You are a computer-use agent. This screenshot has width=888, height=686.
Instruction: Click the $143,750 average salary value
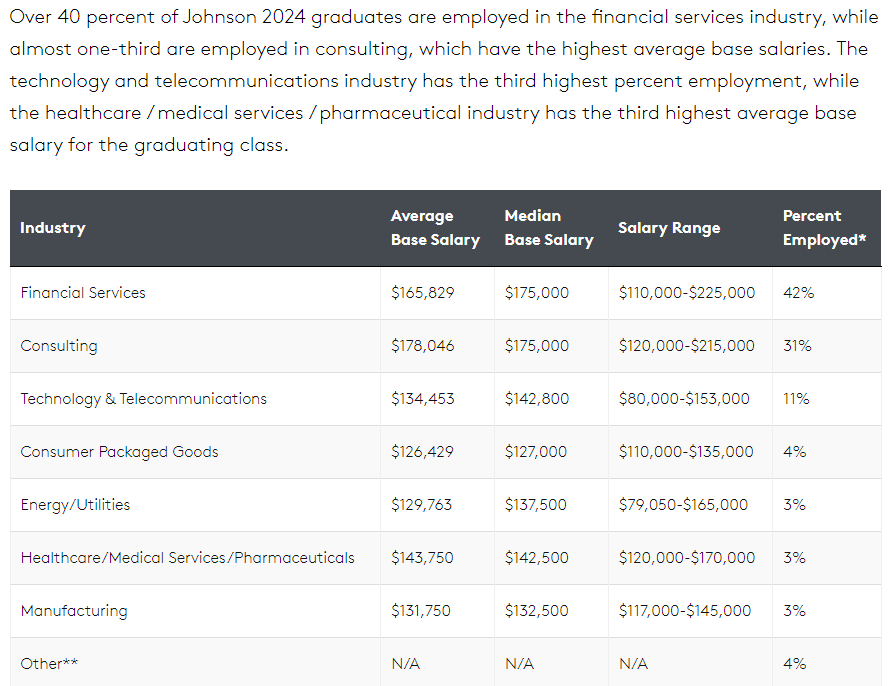421,558
